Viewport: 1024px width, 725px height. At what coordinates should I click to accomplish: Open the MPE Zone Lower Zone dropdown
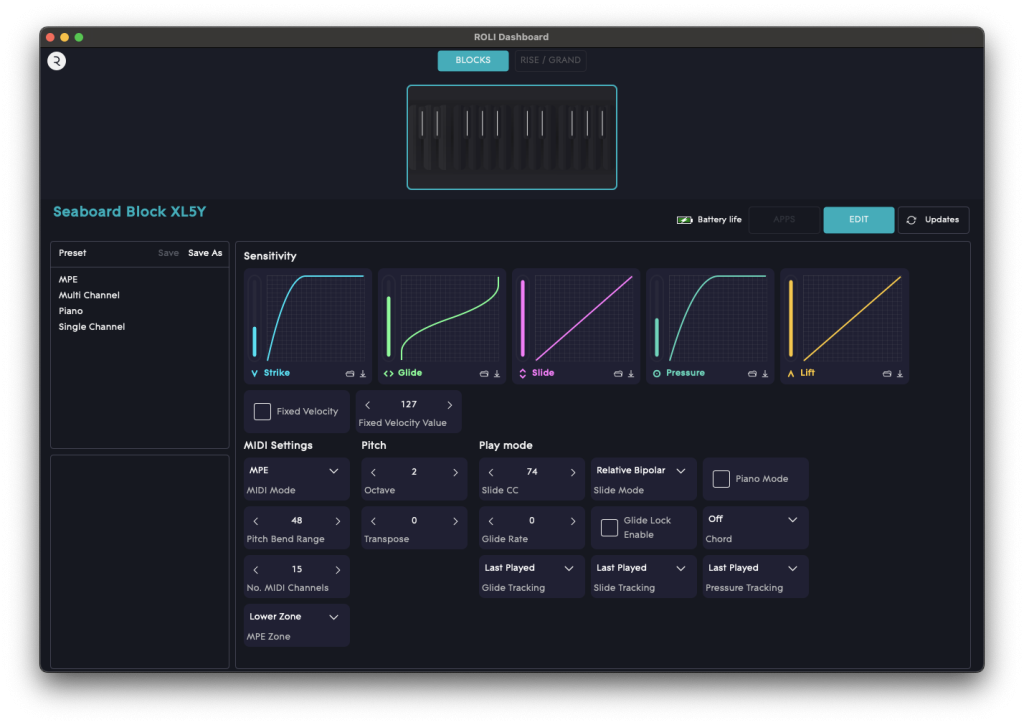coord(296,617)
